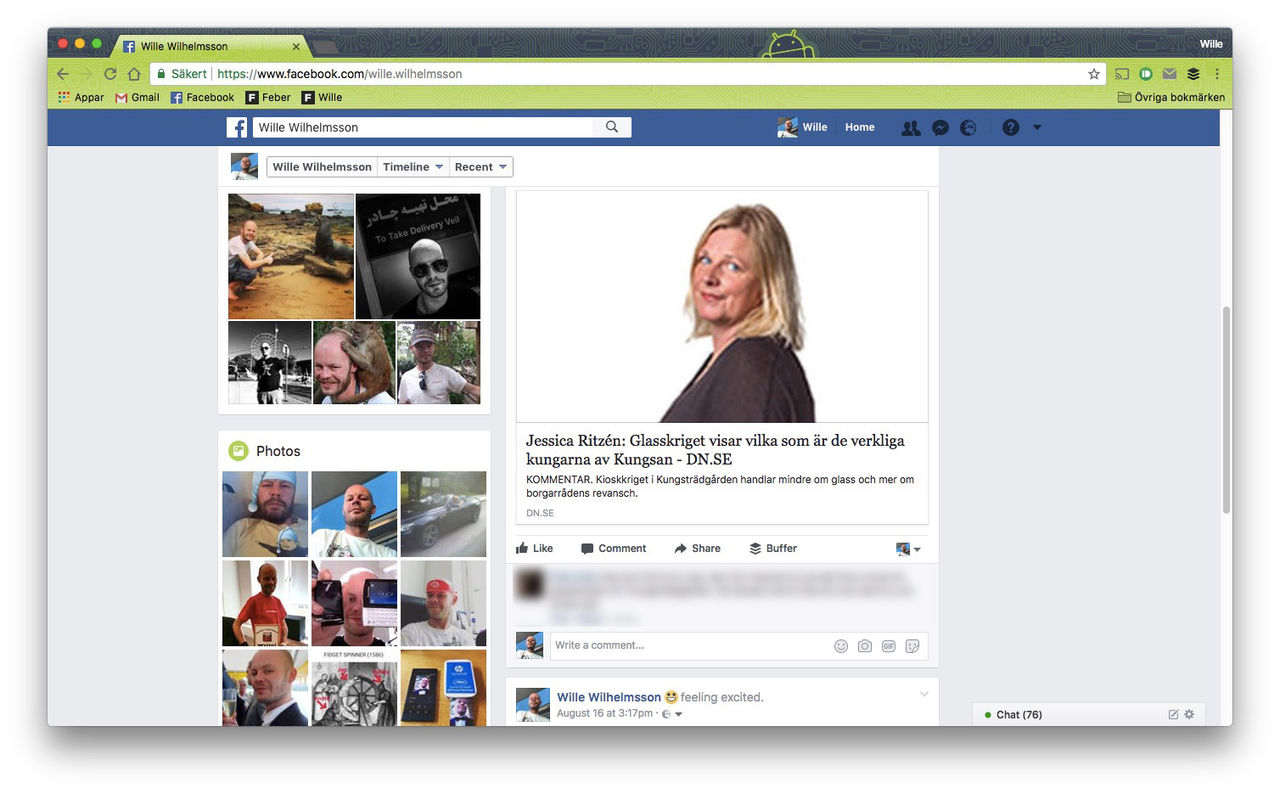
Task: Open the To Take Delivery Veil photo
Action: click(x=418, y=256)
